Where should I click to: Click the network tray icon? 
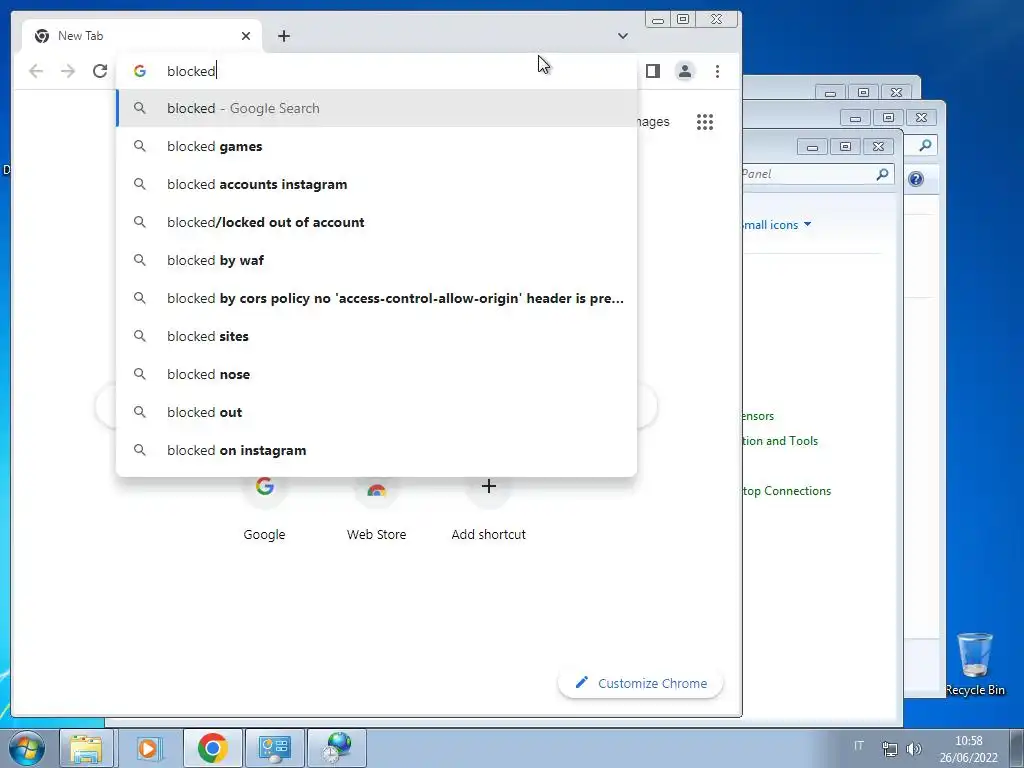tap(889, 748)
